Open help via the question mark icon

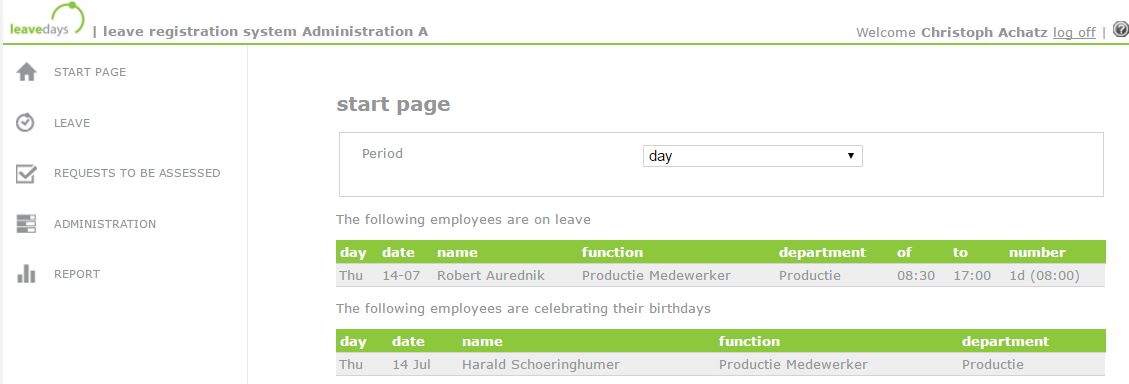[1120, 29]
